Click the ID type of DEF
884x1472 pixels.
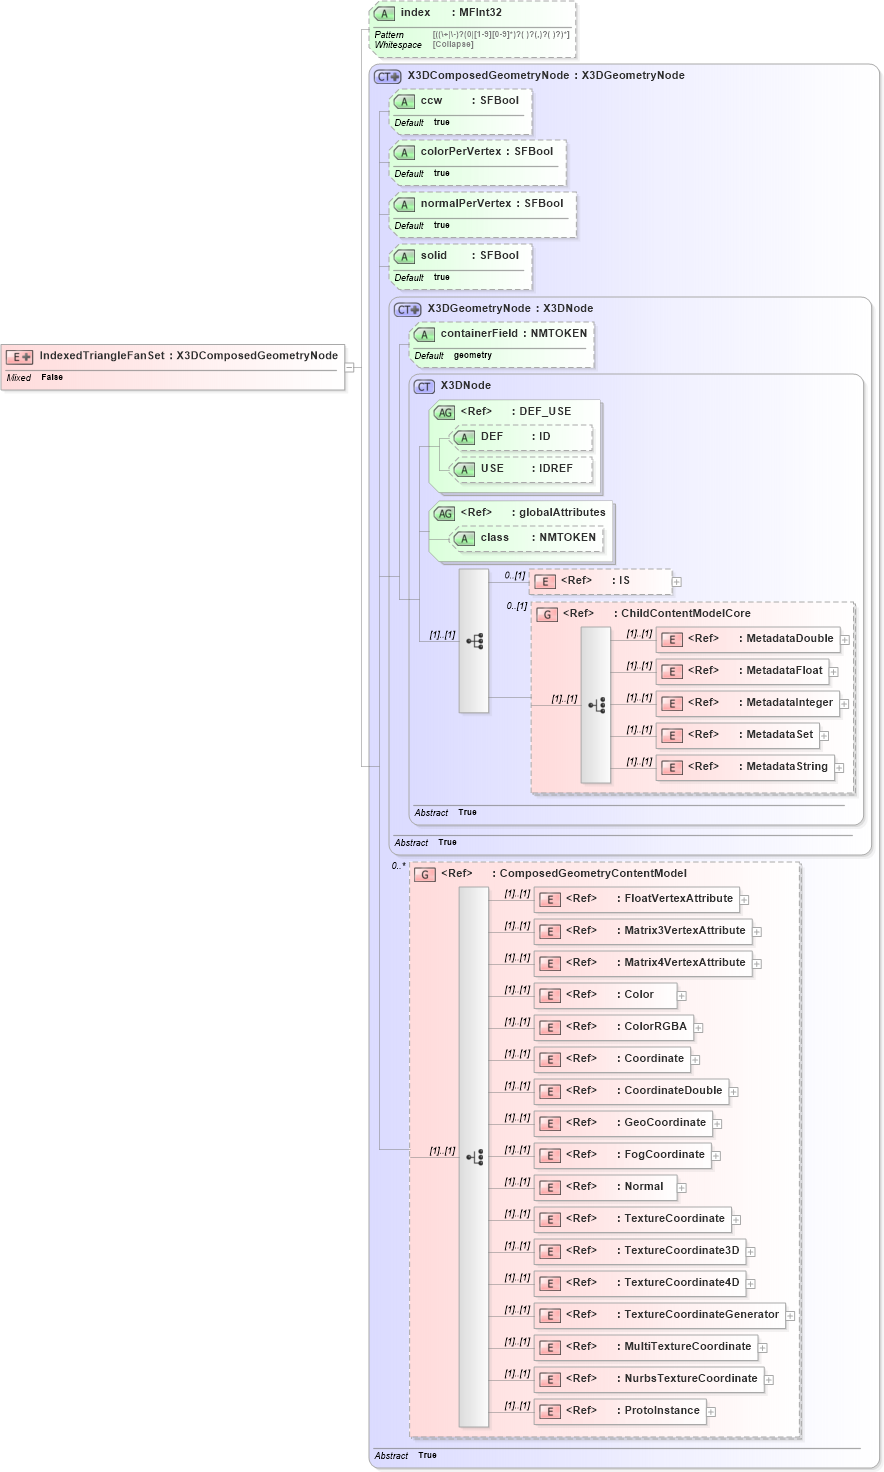[545, 436]
